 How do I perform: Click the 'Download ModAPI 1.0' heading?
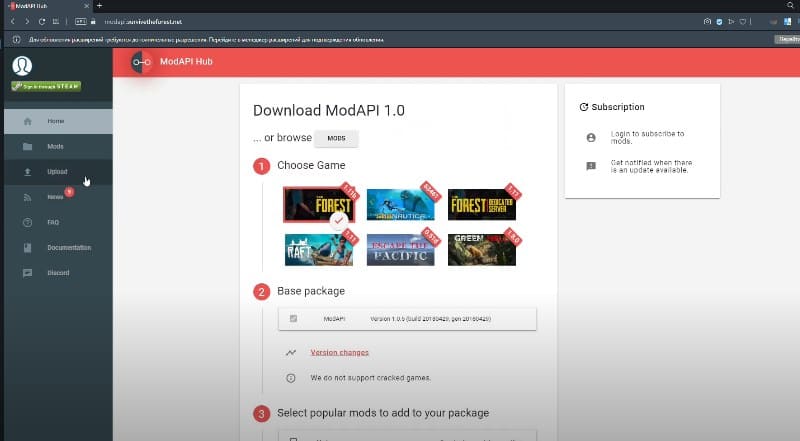coord(329,110)
